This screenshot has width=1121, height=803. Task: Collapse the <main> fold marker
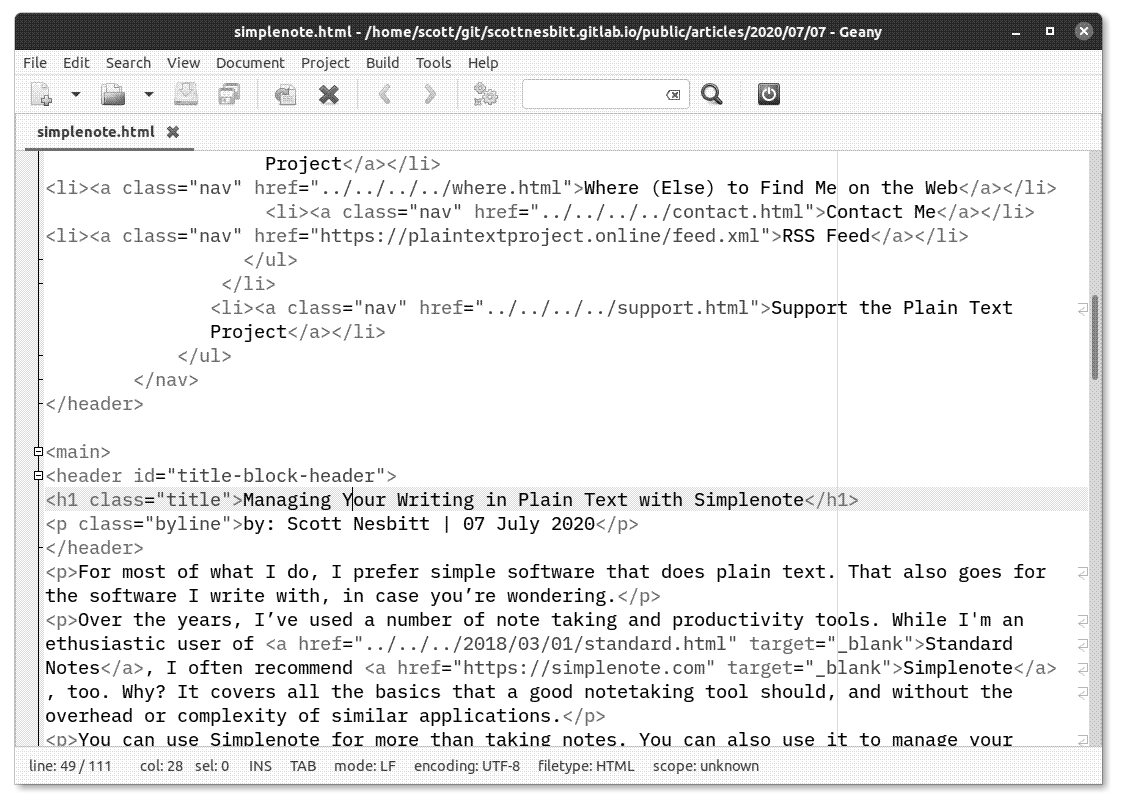point(39,452)
